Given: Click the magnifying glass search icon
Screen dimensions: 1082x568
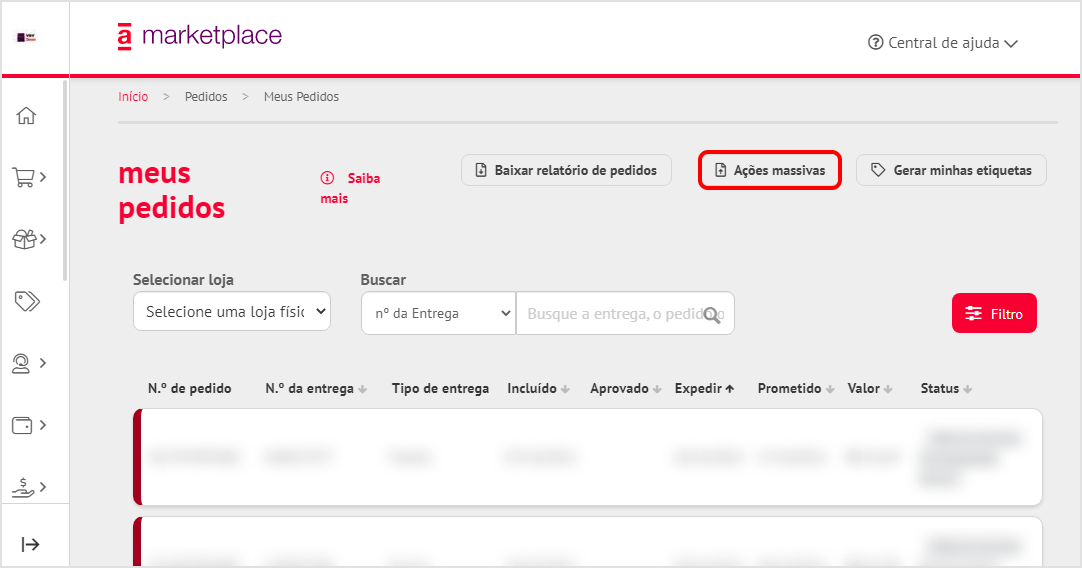Looking at the screenshot, I should [x=713, y=315].
